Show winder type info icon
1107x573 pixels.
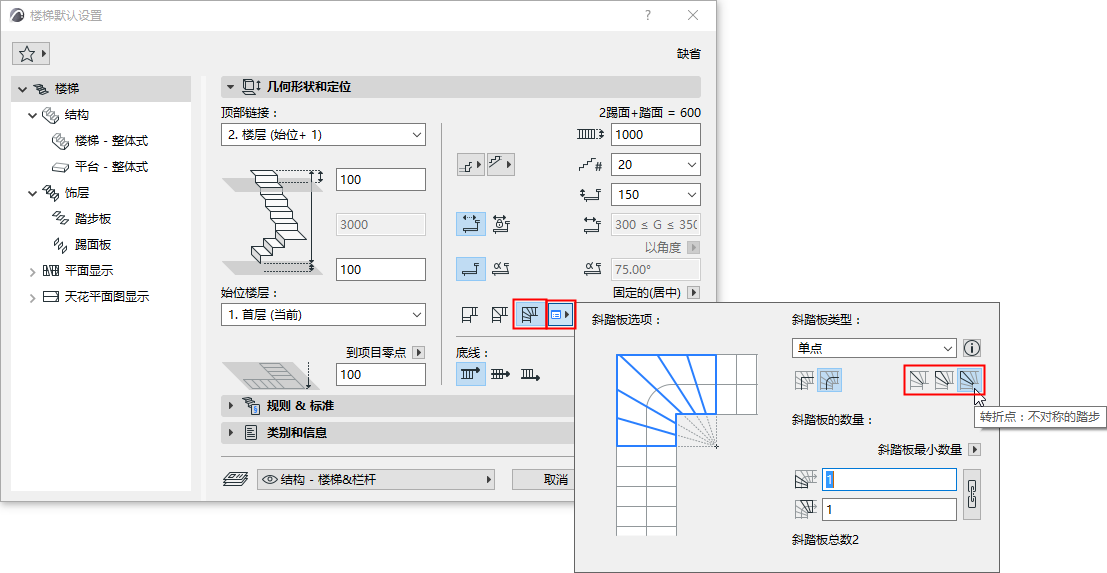(x=973, y=348)
